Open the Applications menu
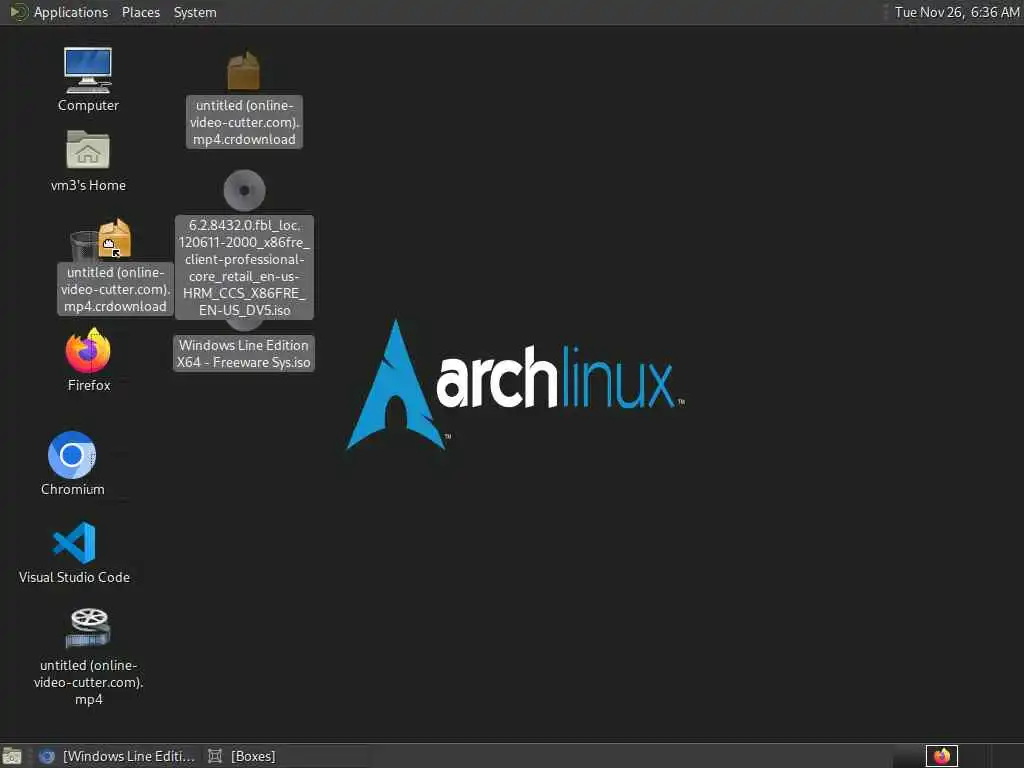 pos(71,12)
